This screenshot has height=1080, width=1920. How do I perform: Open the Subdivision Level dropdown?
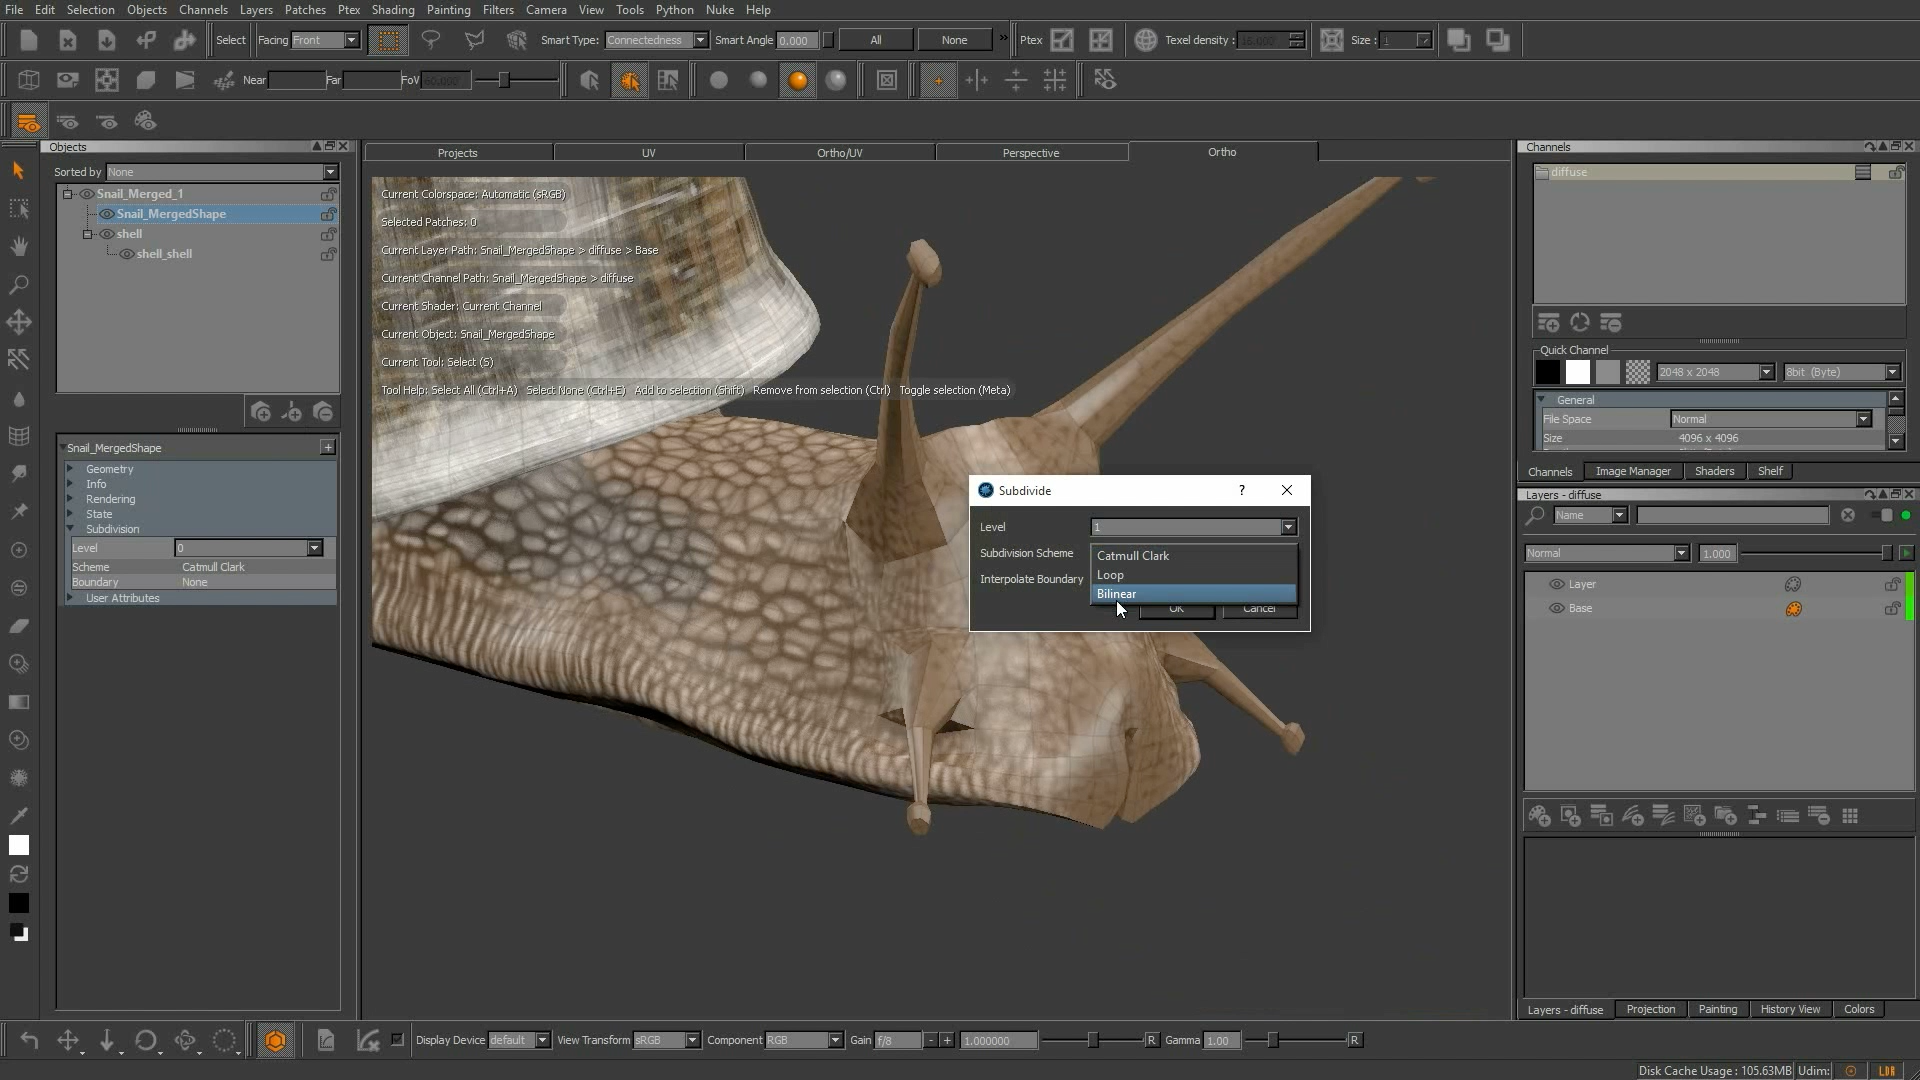pos(314,548)
